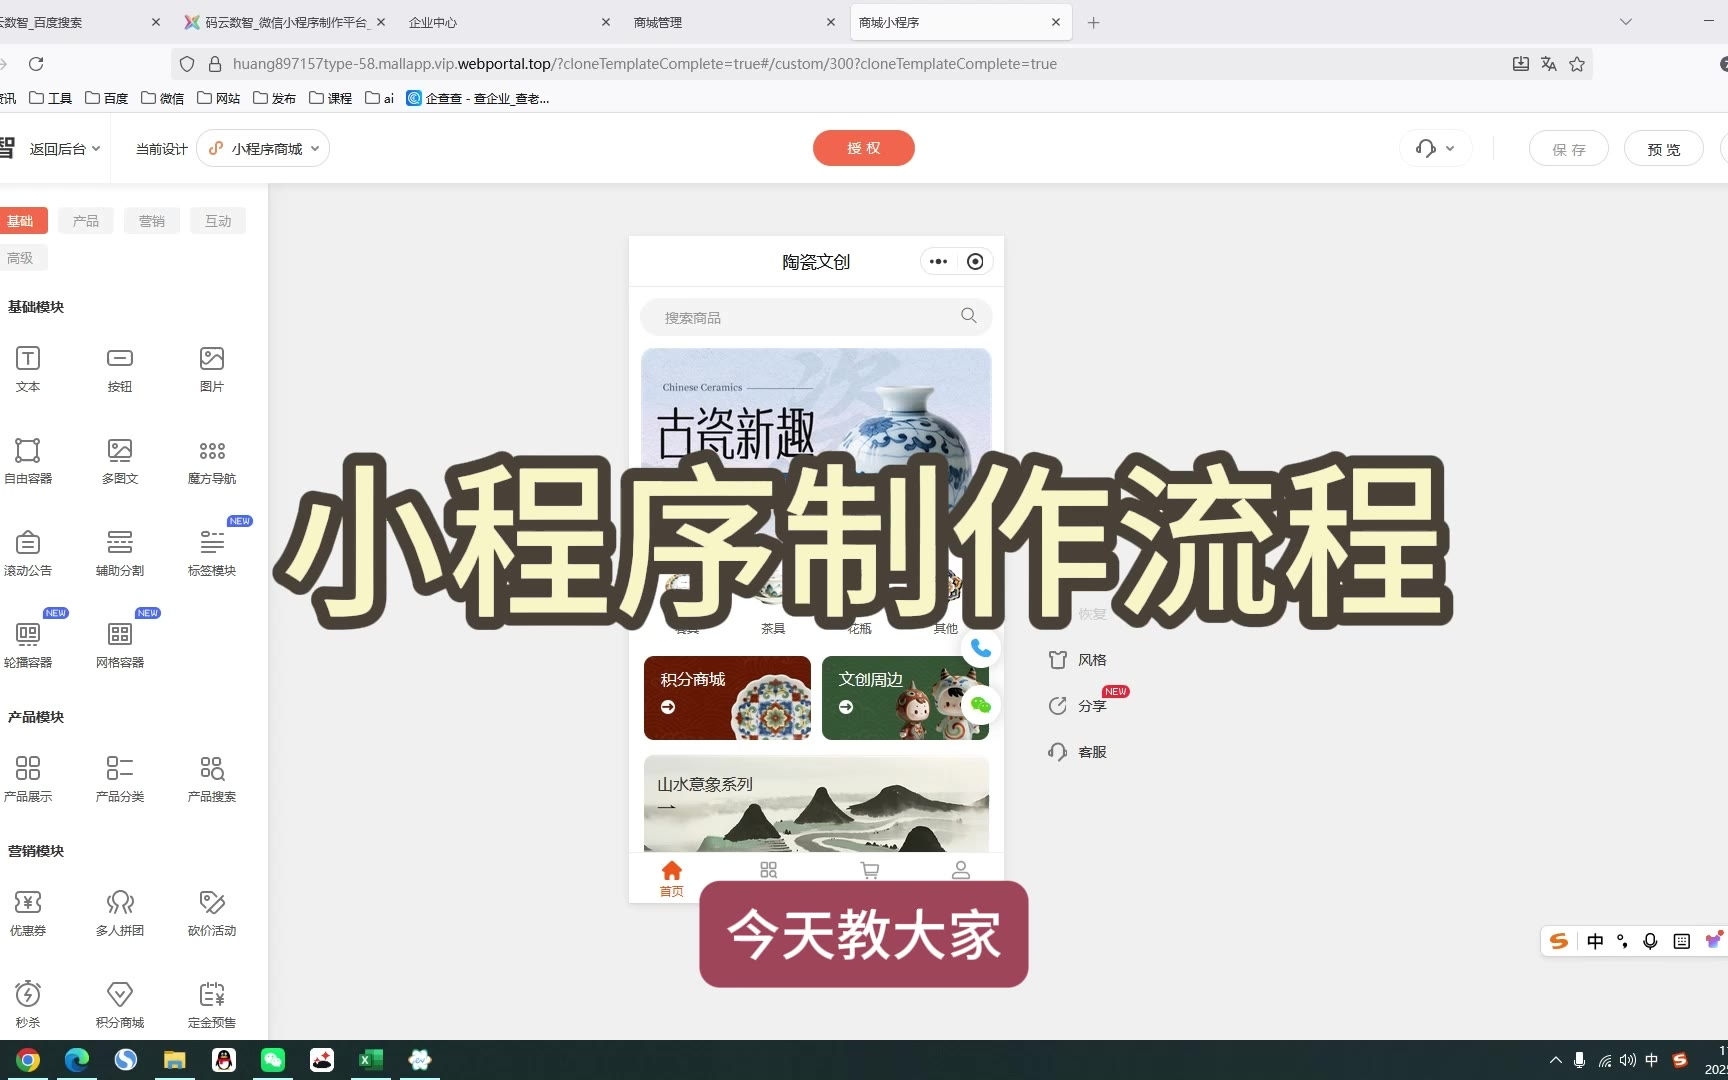
Task: Add the 轮播容器 carousel container
Action: 28,645
